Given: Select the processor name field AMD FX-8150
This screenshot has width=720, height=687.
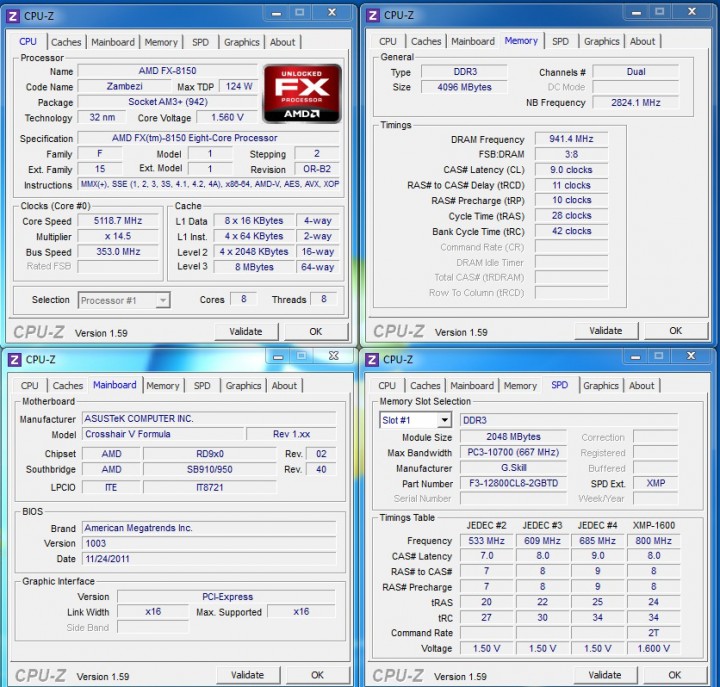Looking at the screenshot, I should pyautogui.click(x=168, y=71).
